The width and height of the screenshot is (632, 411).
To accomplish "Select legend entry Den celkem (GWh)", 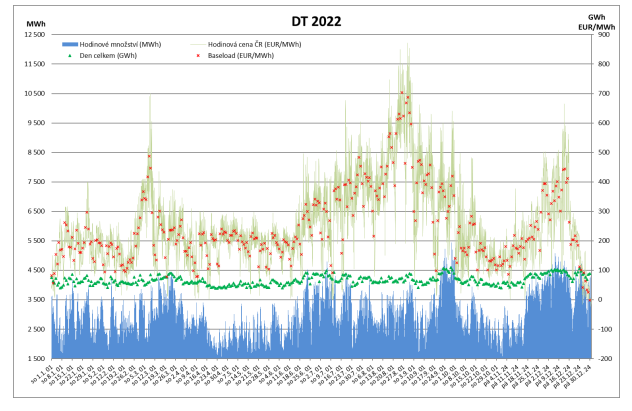I will (108, 56).
